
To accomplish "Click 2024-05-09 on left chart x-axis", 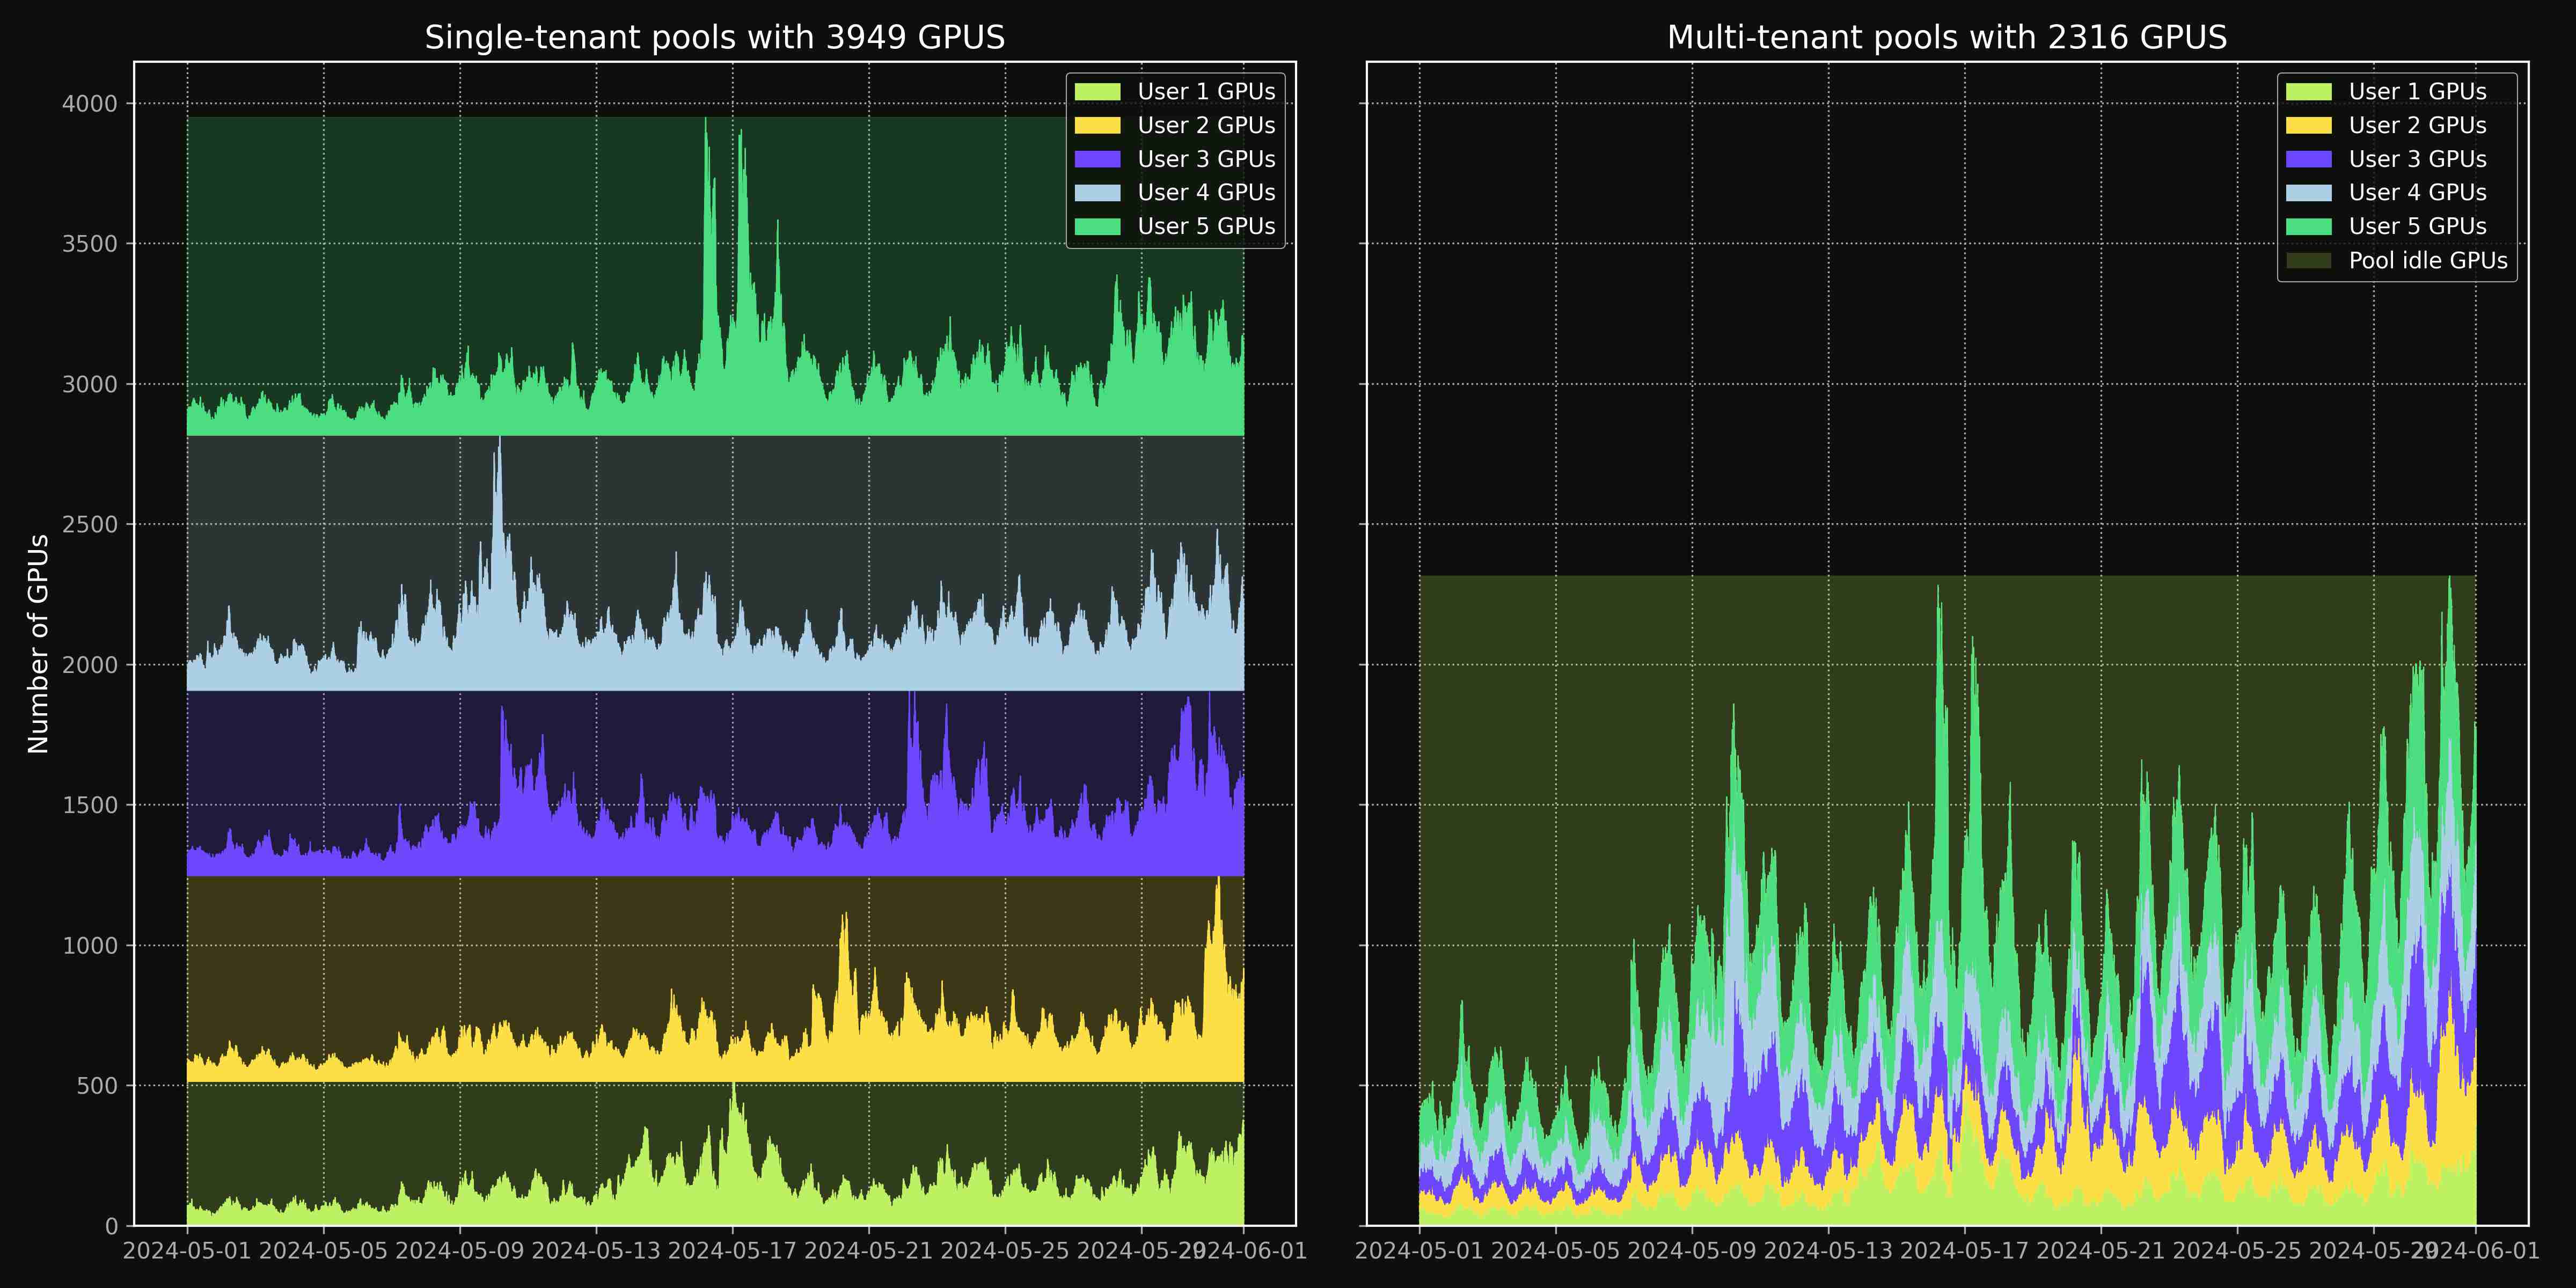I will click(460, 1251).
